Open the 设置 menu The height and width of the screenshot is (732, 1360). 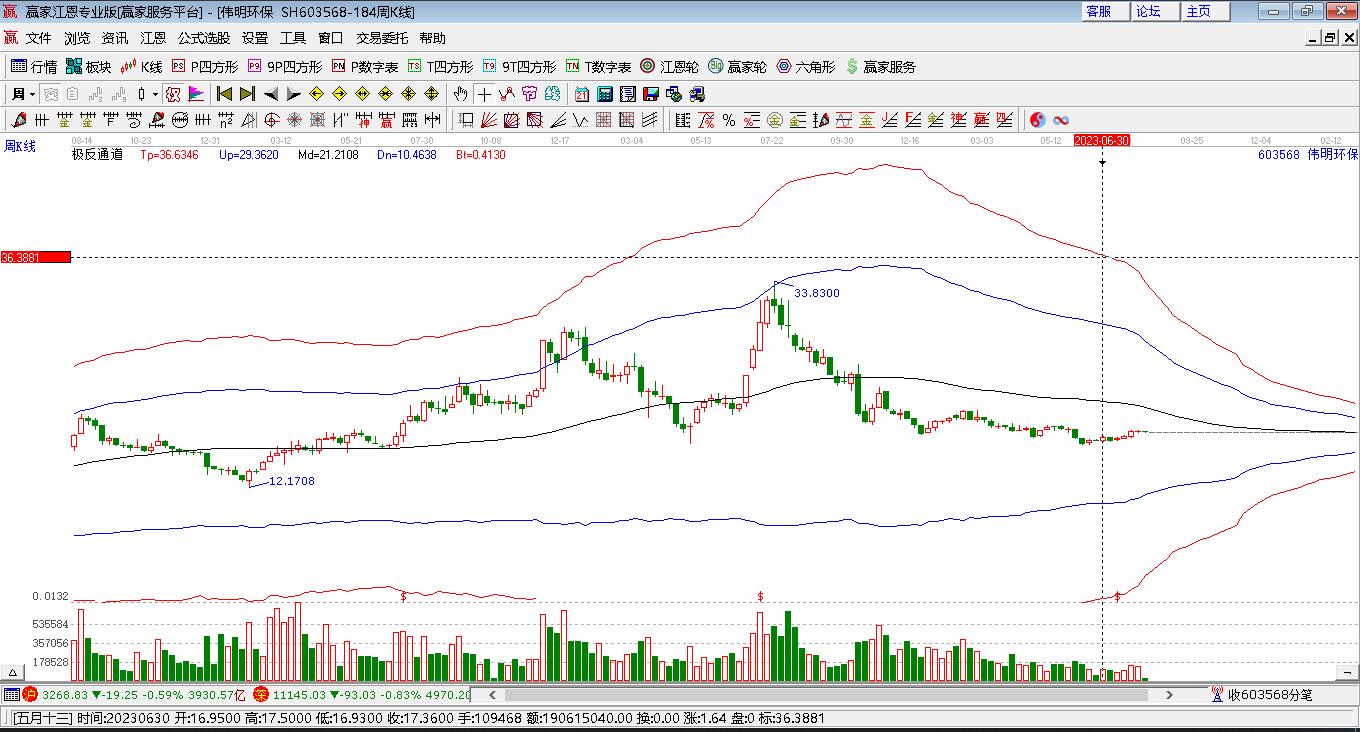click(x=255, y=38)
